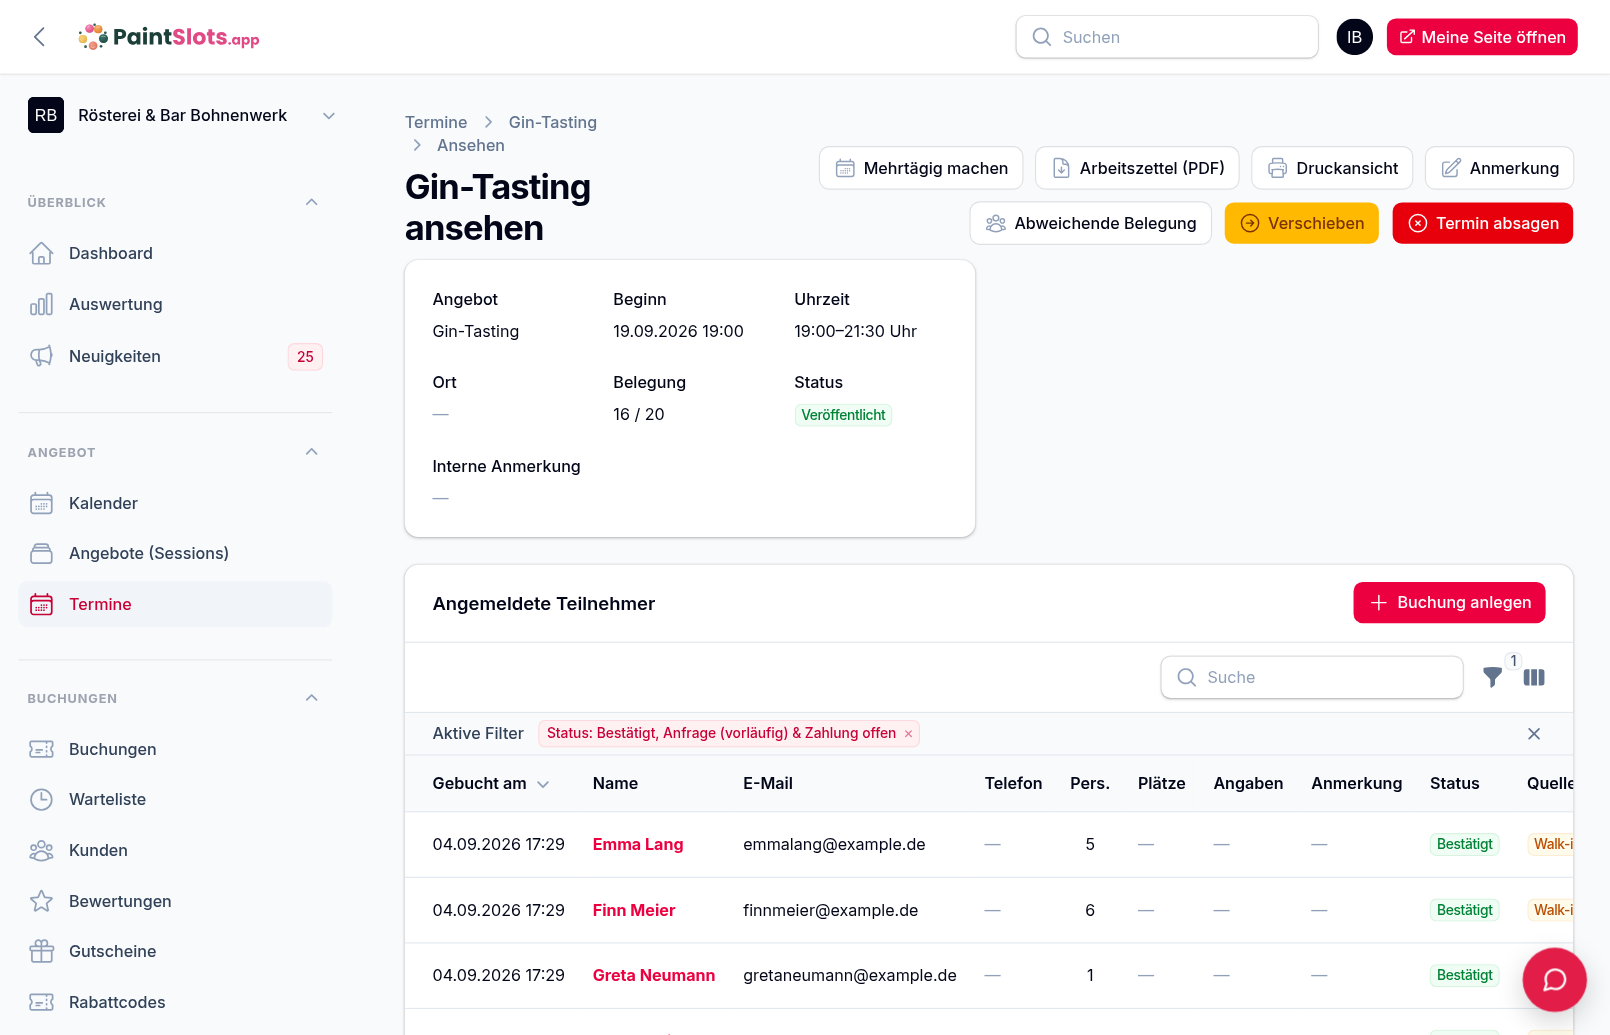Viewport: 1610px width, 1035px height.
Task: Click the Kunden people icon
Action: pos(41,850)
